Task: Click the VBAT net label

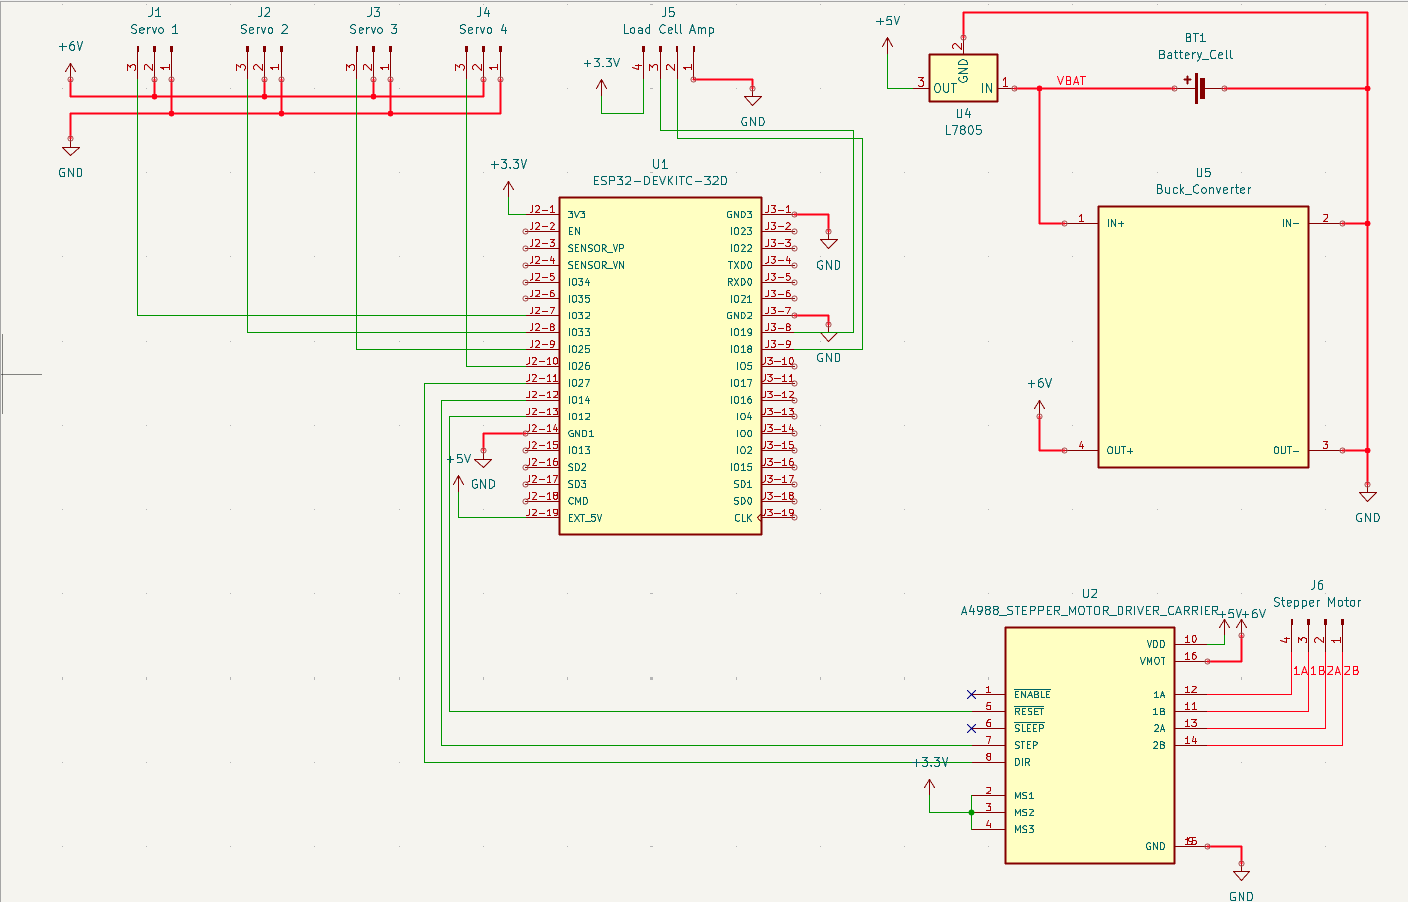Action: tap(1071, 81)
